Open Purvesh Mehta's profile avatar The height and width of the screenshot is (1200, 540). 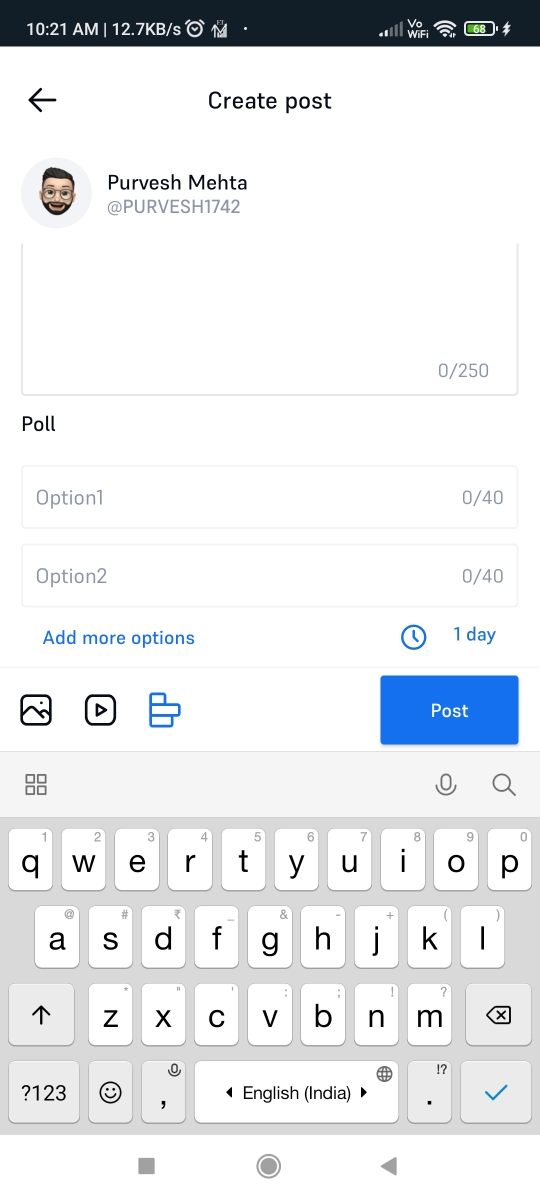point(57,193)
